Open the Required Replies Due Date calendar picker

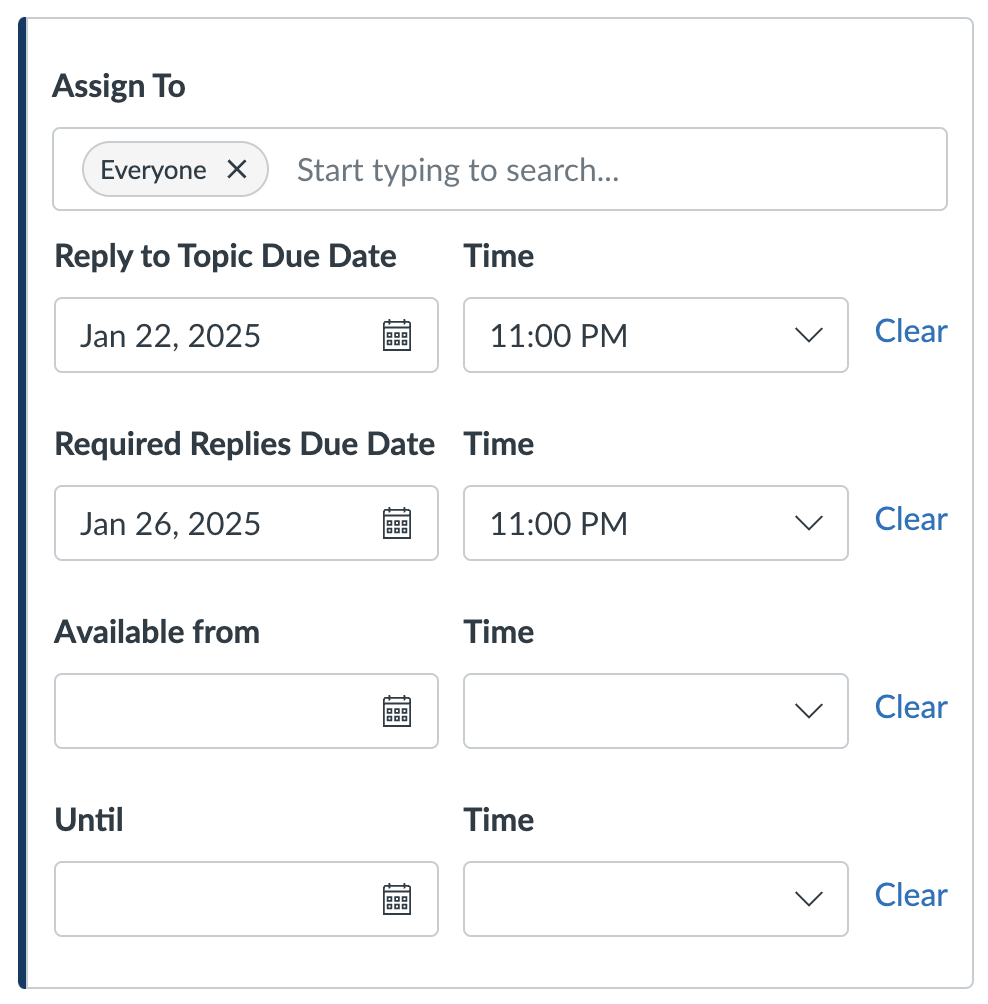(398, 523)
